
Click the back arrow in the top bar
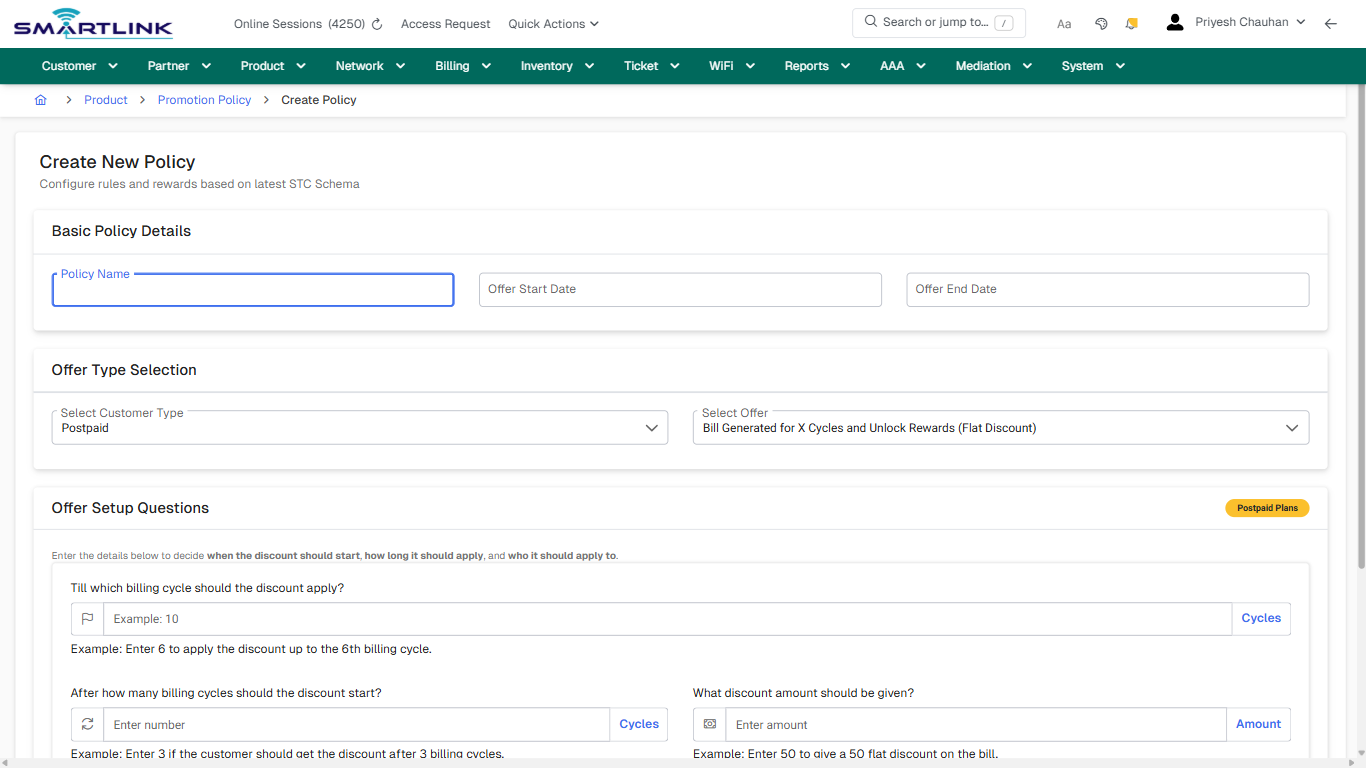(x=1330, y=23)
